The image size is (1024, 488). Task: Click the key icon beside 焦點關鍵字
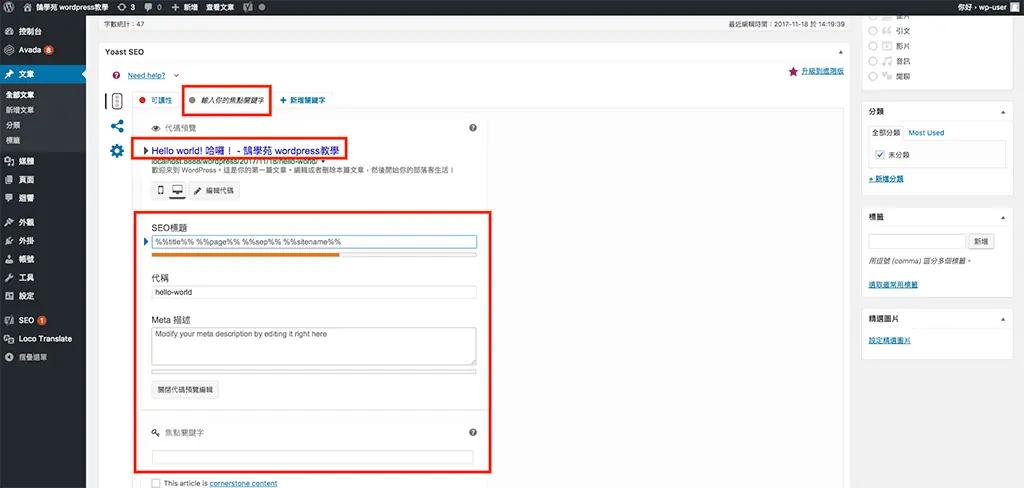tap(155, 433)
